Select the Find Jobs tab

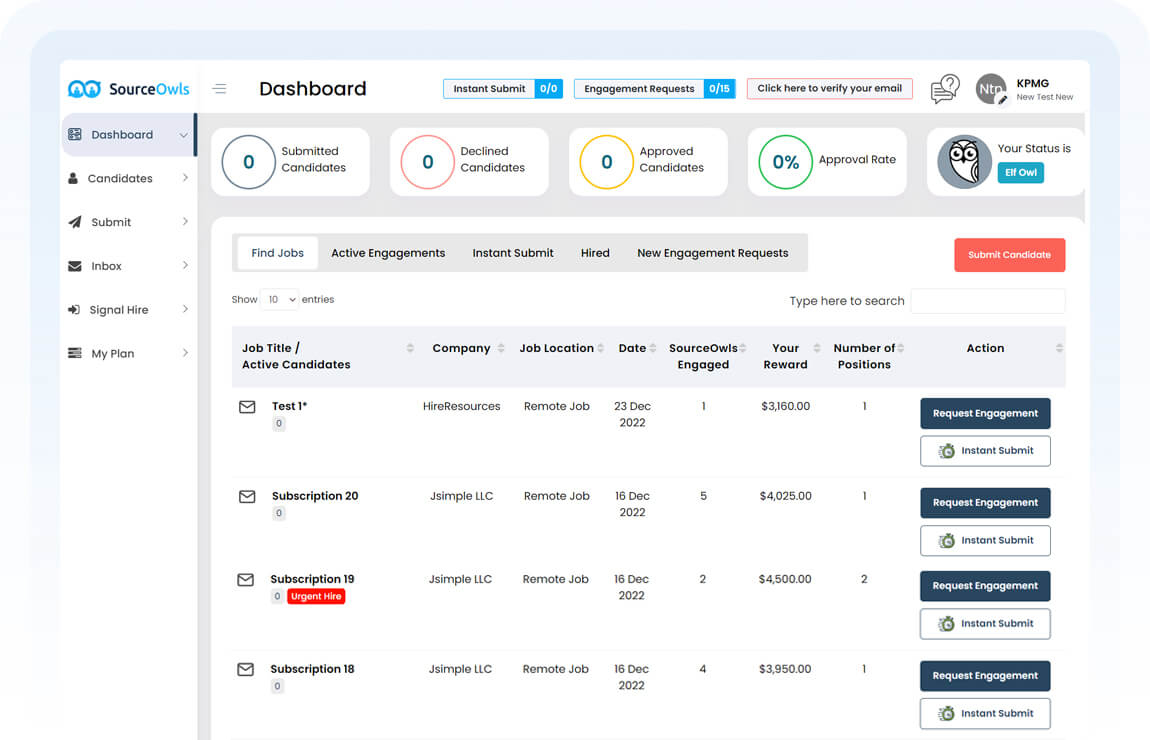[277, 253]
